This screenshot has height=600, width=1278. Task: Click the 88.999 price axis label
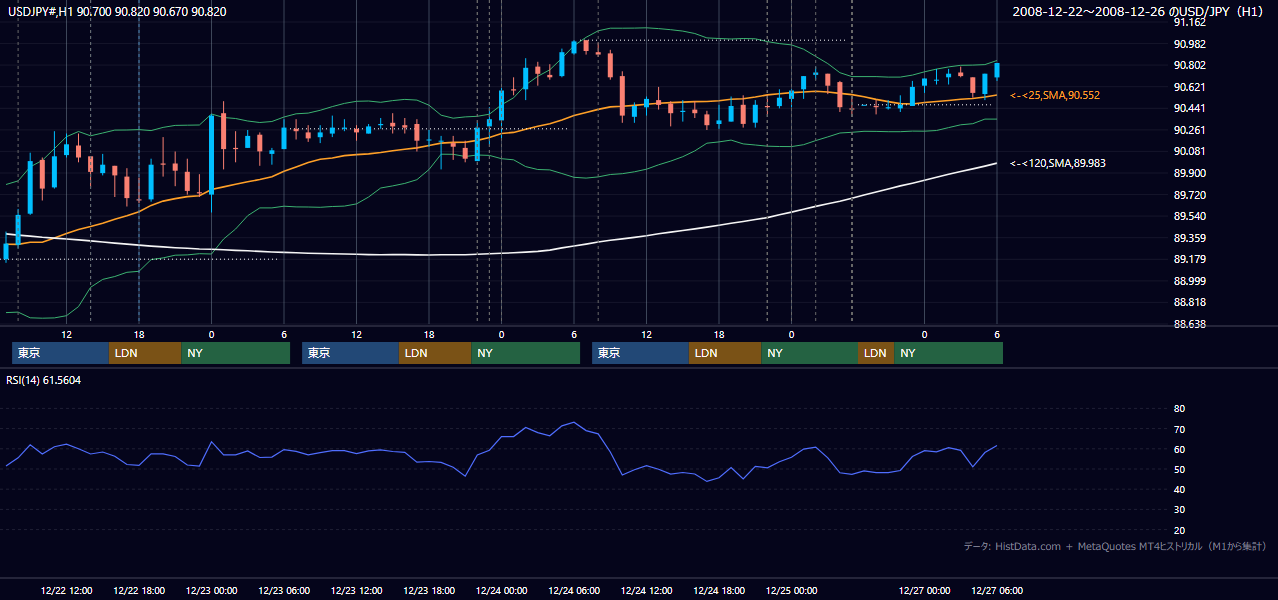click(1189, 281)
